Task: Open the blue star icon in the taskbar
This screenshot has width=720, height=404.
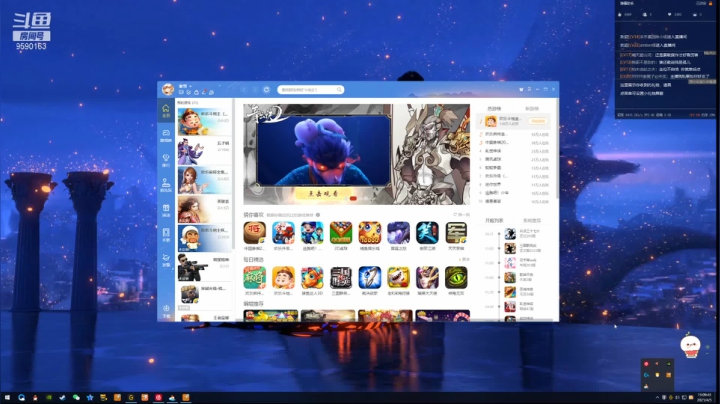Action: pyautogui.click(x=90, y=398)
